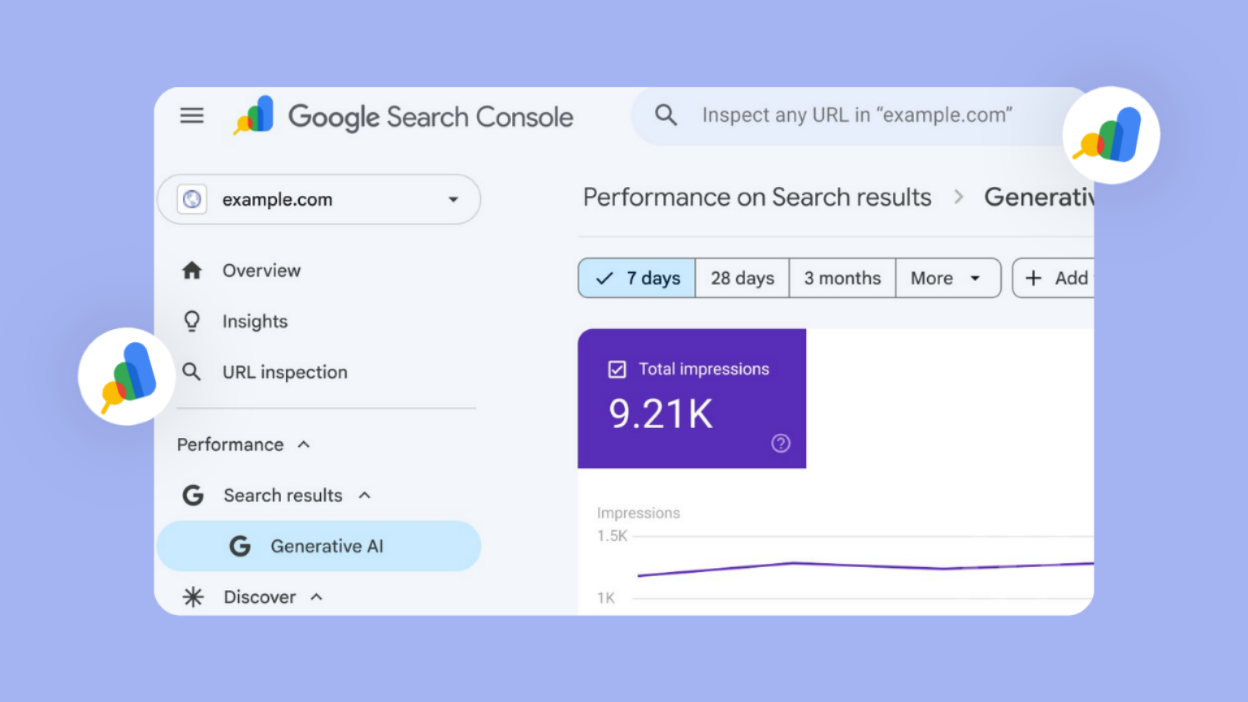
Task: Click the Add filter button
Action: point(1054,278)
